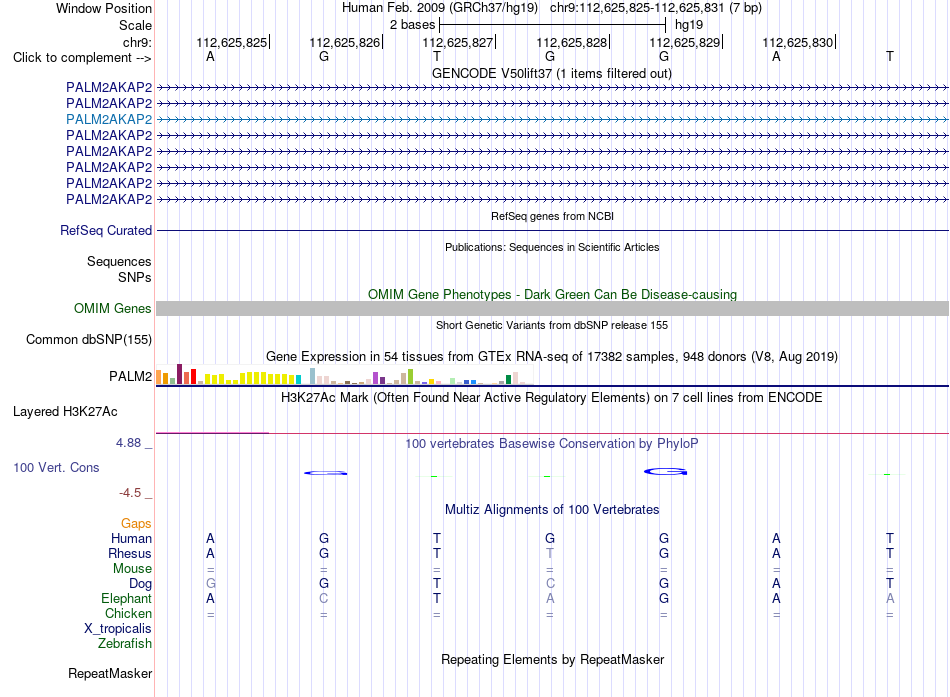Open the 'RefSeq genes from NCBI' track title
This screenshot has height=697, width=950.
point(552,216)
